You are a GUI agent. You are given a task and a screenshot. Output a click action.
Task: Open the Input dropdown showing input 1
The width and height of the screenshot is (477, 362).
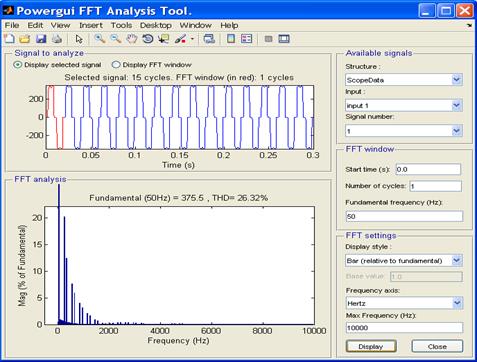[404, 106]
